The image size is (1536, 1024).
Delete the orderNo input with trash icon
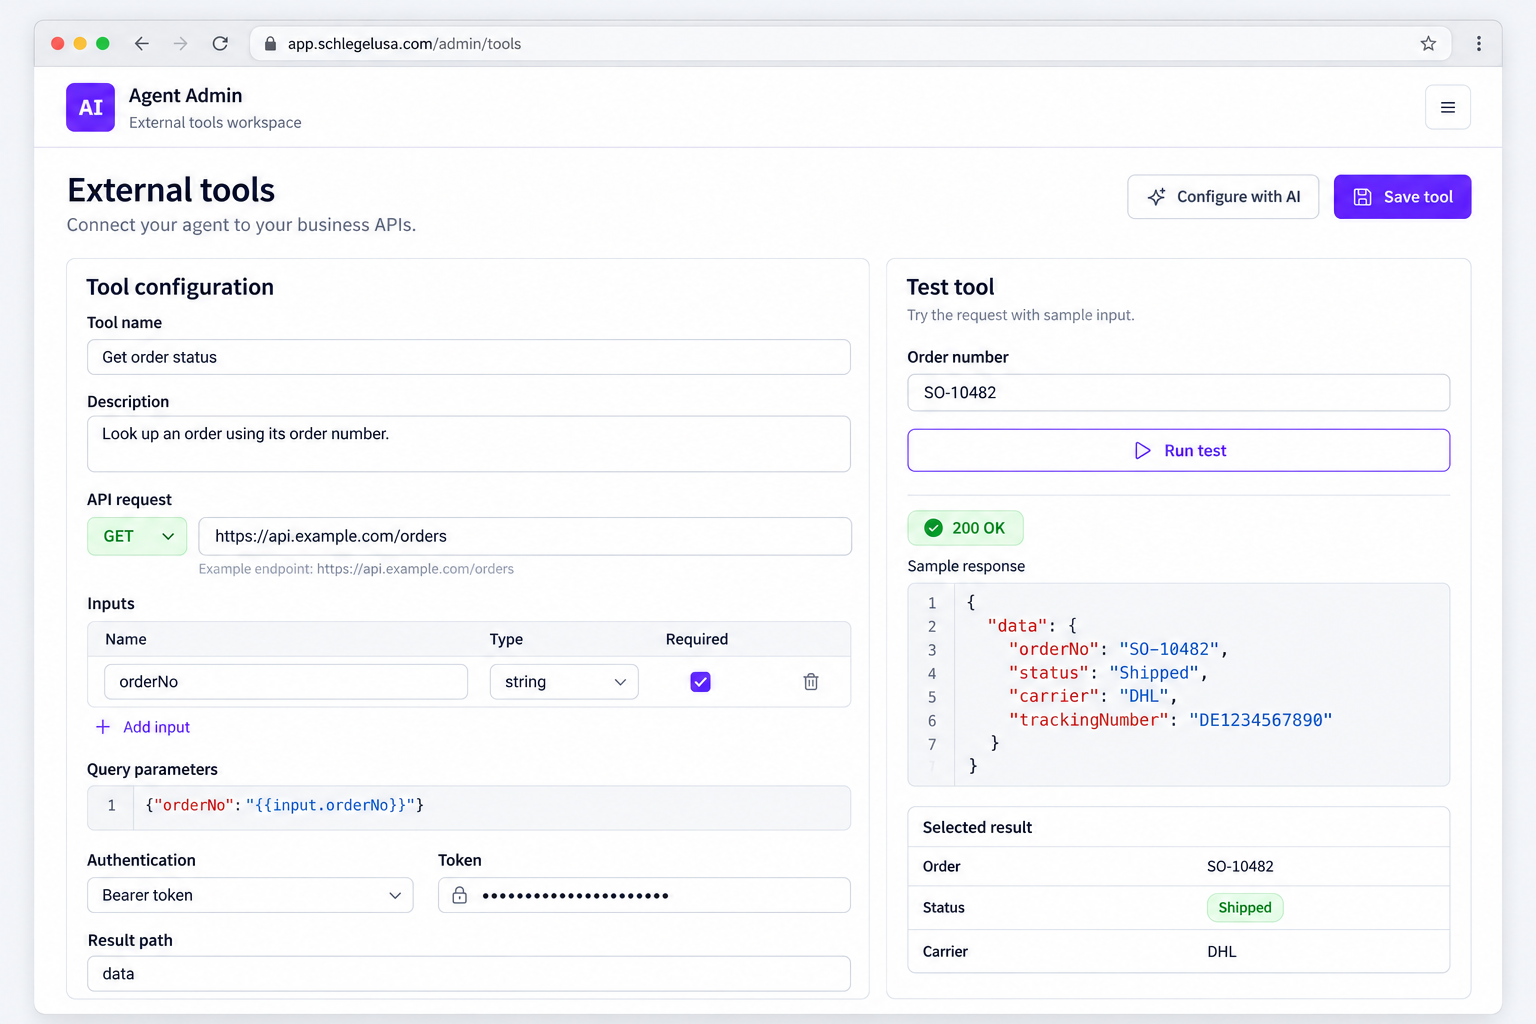click(x=811, y=682)
